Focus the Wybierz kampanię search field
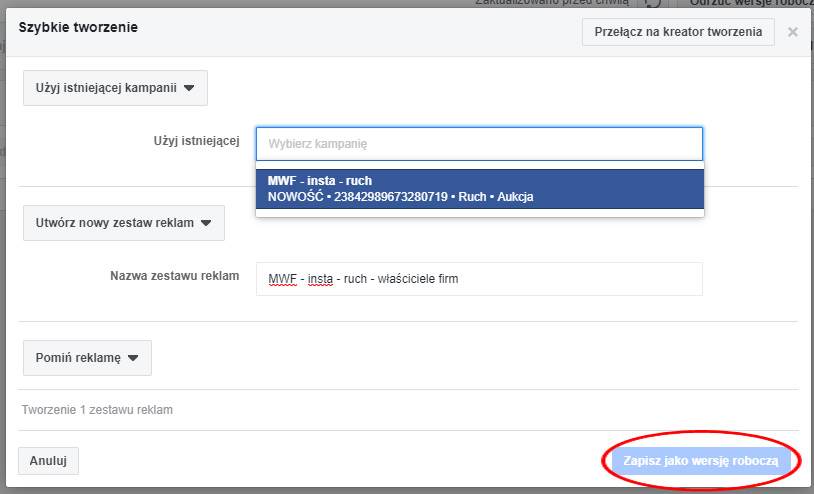The width and height of the screenshot is (814, 494). pos(479,144)
